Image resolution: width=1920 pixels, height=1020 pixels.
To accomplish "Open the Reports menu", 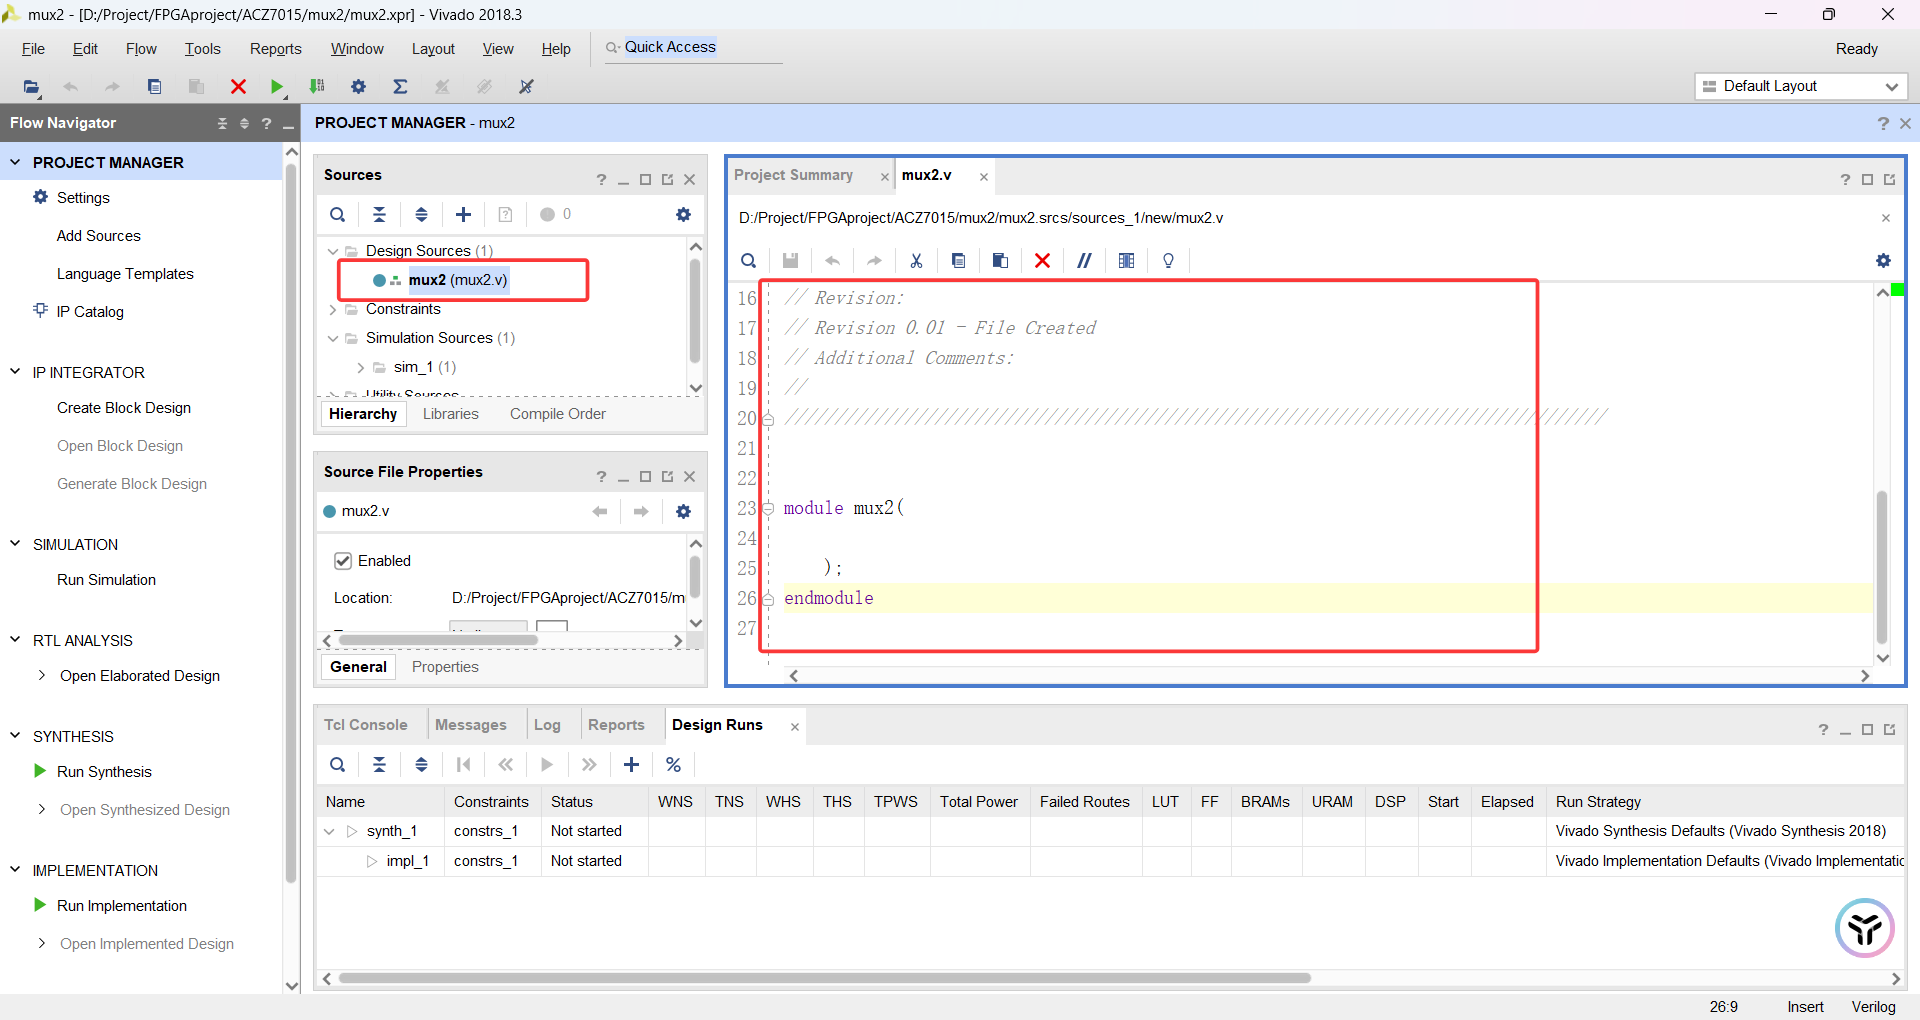I will pyautogui.click(x=276, y=49).
